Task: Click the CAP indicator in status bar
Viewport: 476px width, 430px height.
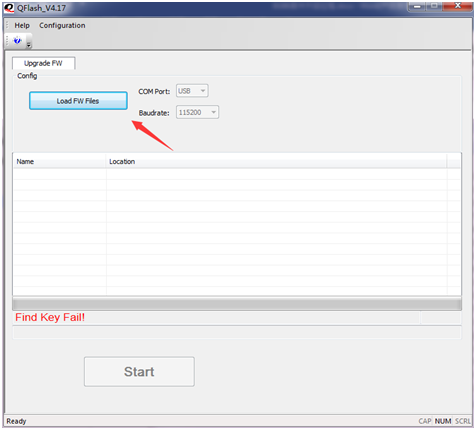Action: click(x=425, y=421)
